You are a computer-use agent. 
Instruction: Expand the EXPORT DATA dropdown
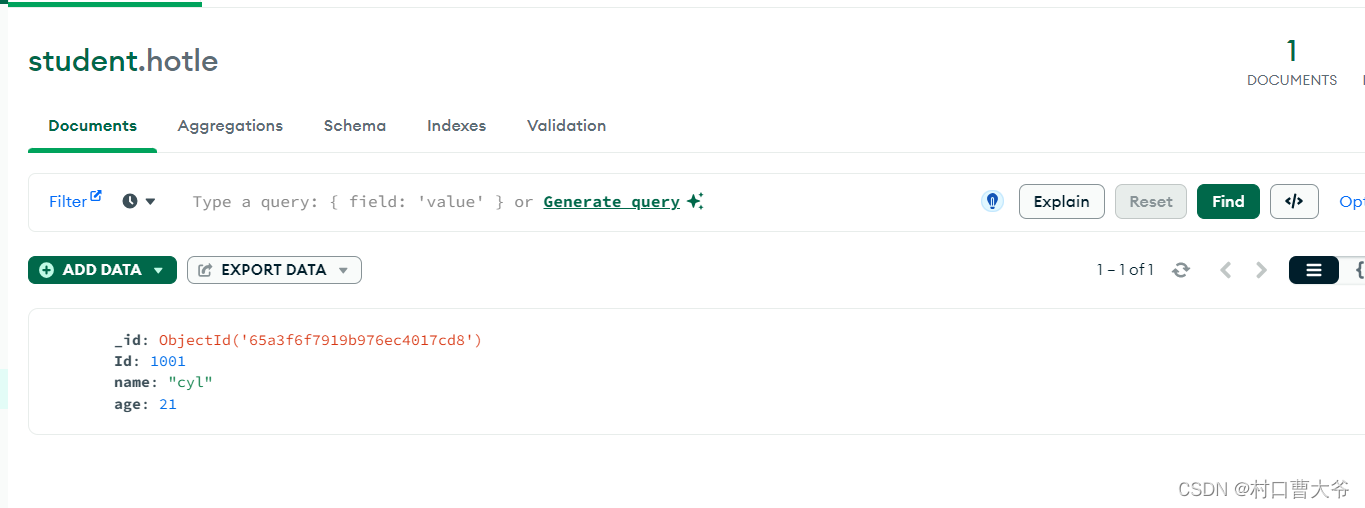pyautogui.click(x=343, y=270)
